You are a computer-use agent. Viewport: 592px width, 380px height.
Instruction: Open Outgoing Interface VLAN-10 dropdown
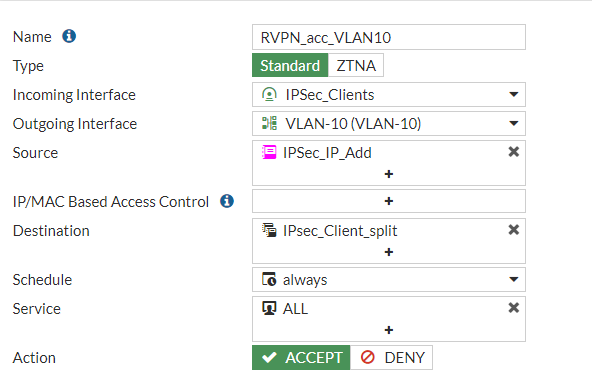coord(389,124)
